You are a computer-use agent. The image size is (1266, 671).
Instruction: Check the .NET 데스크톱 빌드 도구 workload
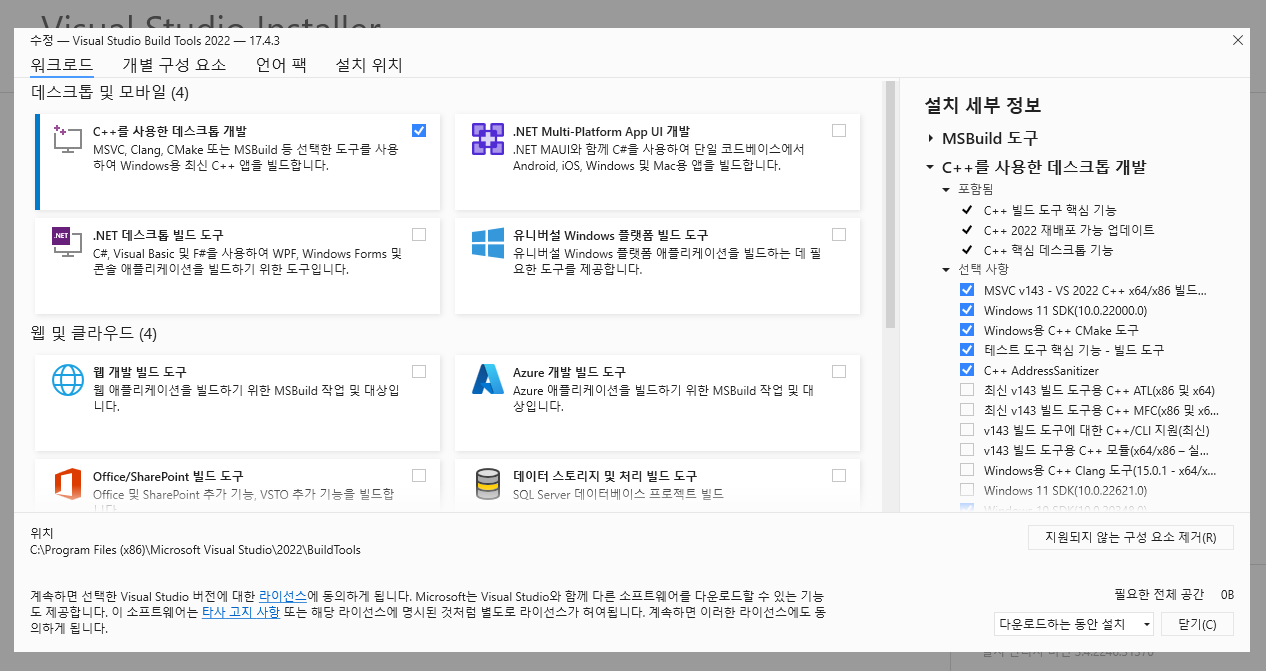[x=419, y=234]
